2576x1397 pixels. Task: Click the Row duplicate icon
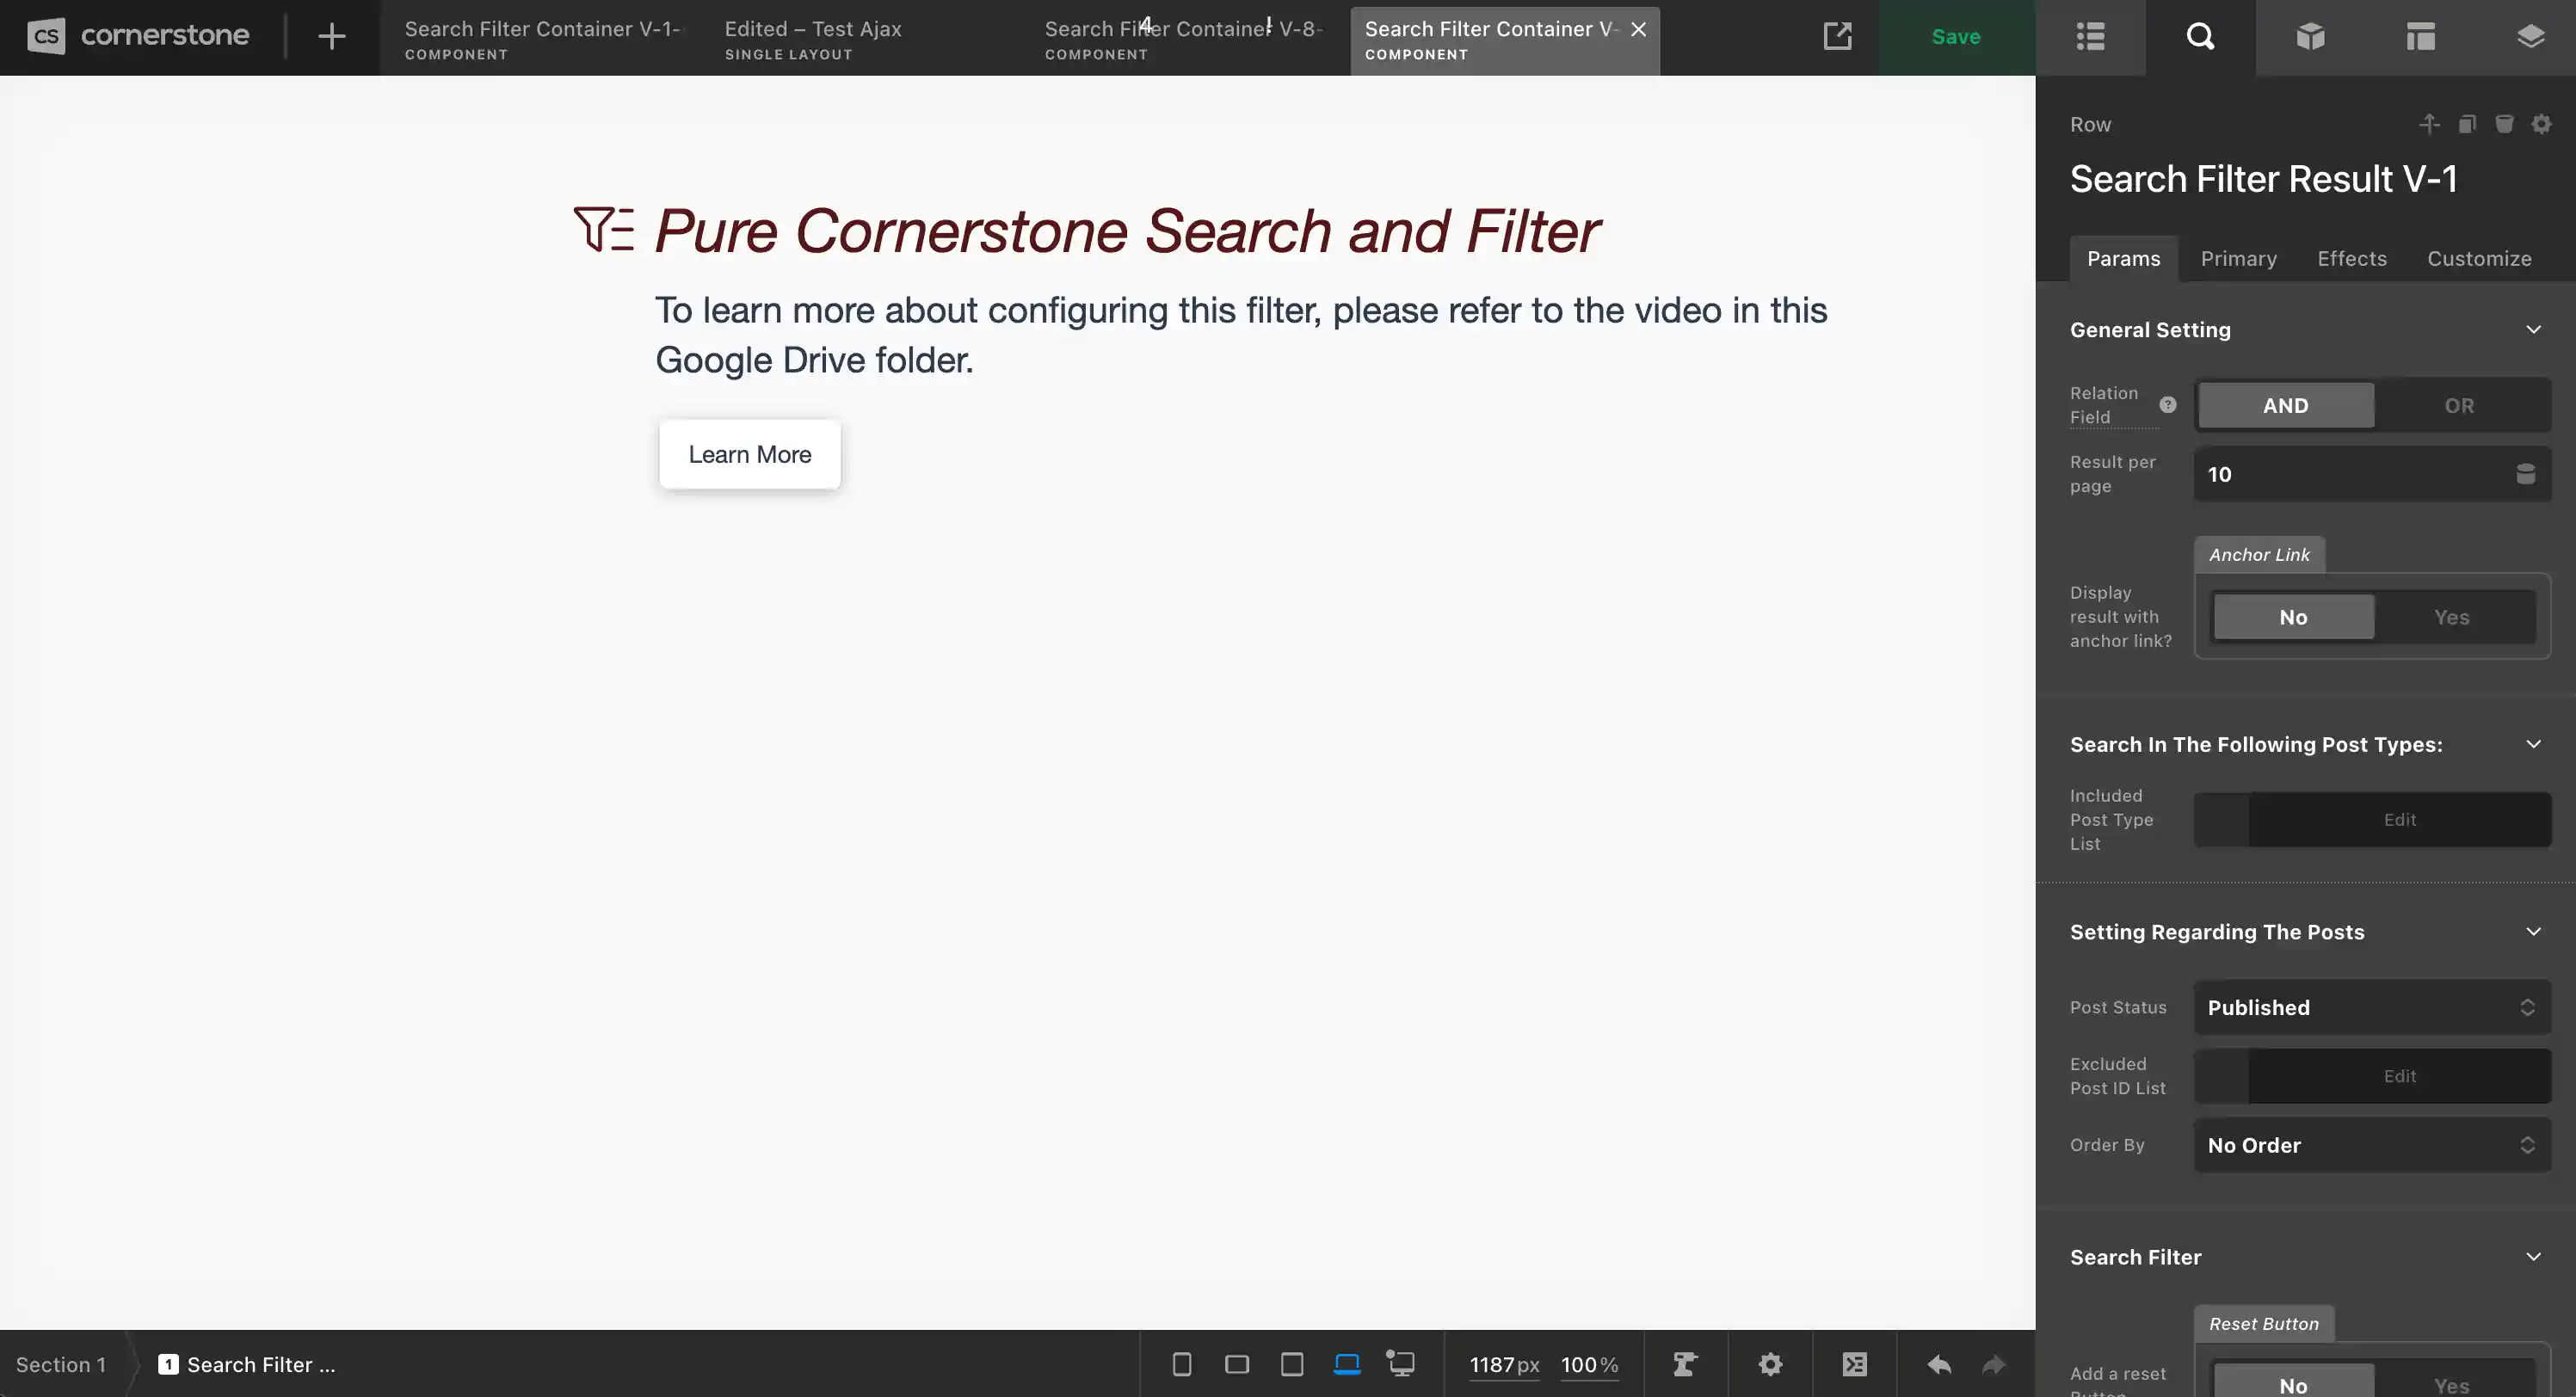point(2467,124)
